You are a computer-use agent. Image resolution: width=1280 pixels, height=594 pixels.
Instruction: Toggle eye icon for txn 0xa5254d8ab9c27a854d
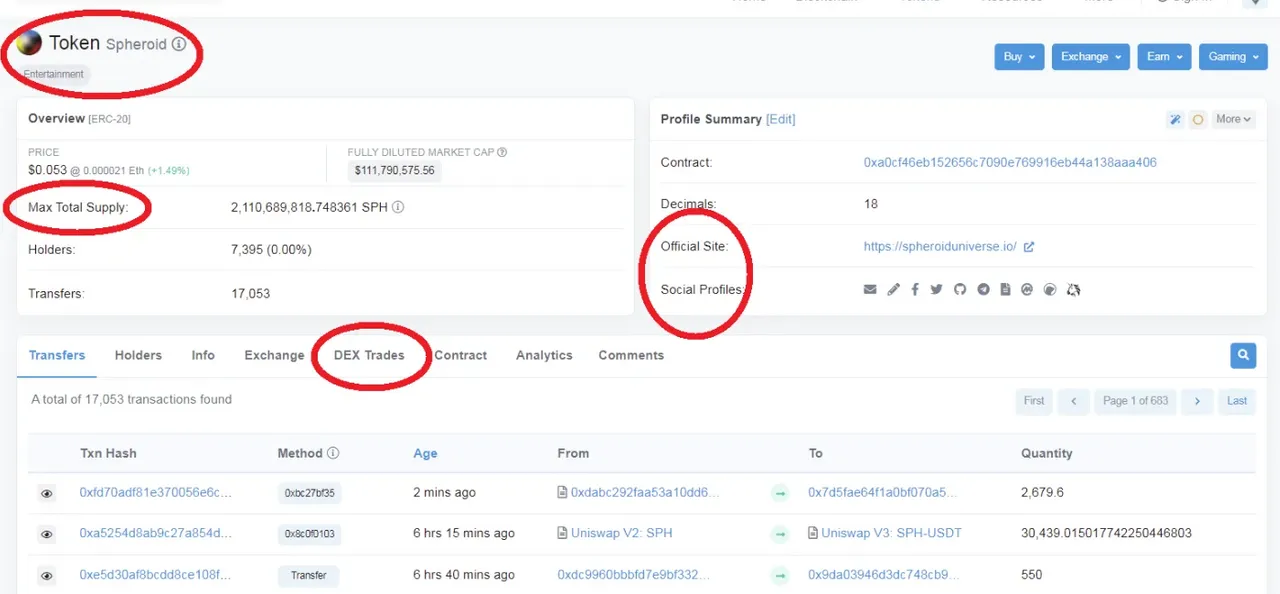pyautogui.click(x=46, y=535)
